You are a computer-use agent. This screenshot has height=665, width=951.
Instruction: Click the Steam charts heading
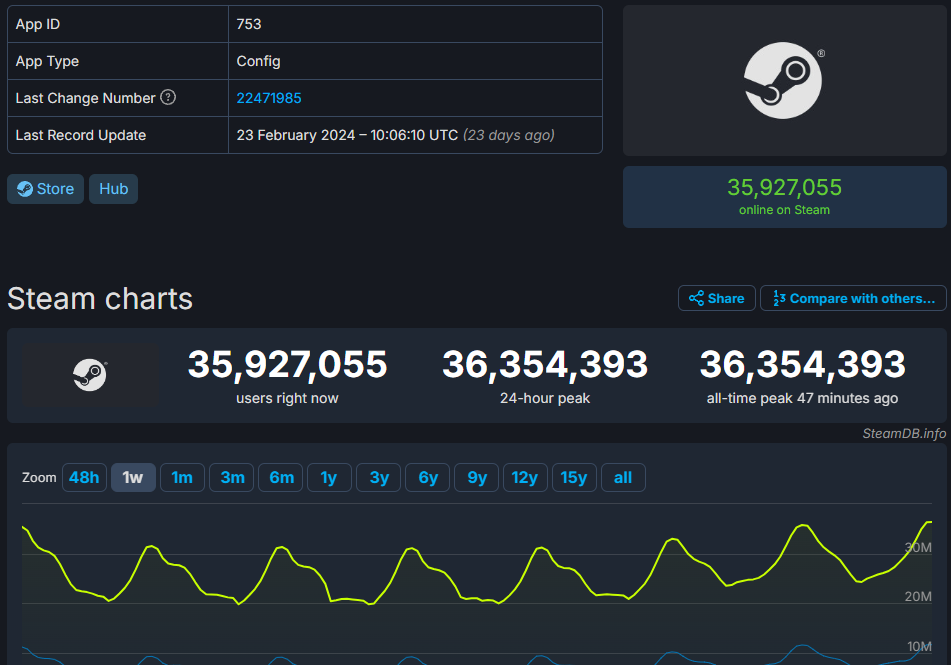(100, 299)
